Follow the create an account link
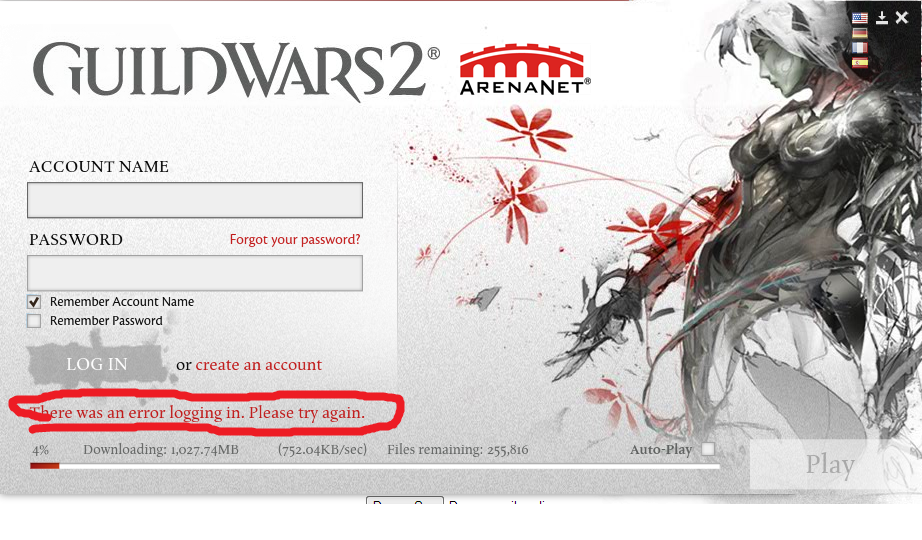This screenshot has height=540, width=922. [259, 365]
